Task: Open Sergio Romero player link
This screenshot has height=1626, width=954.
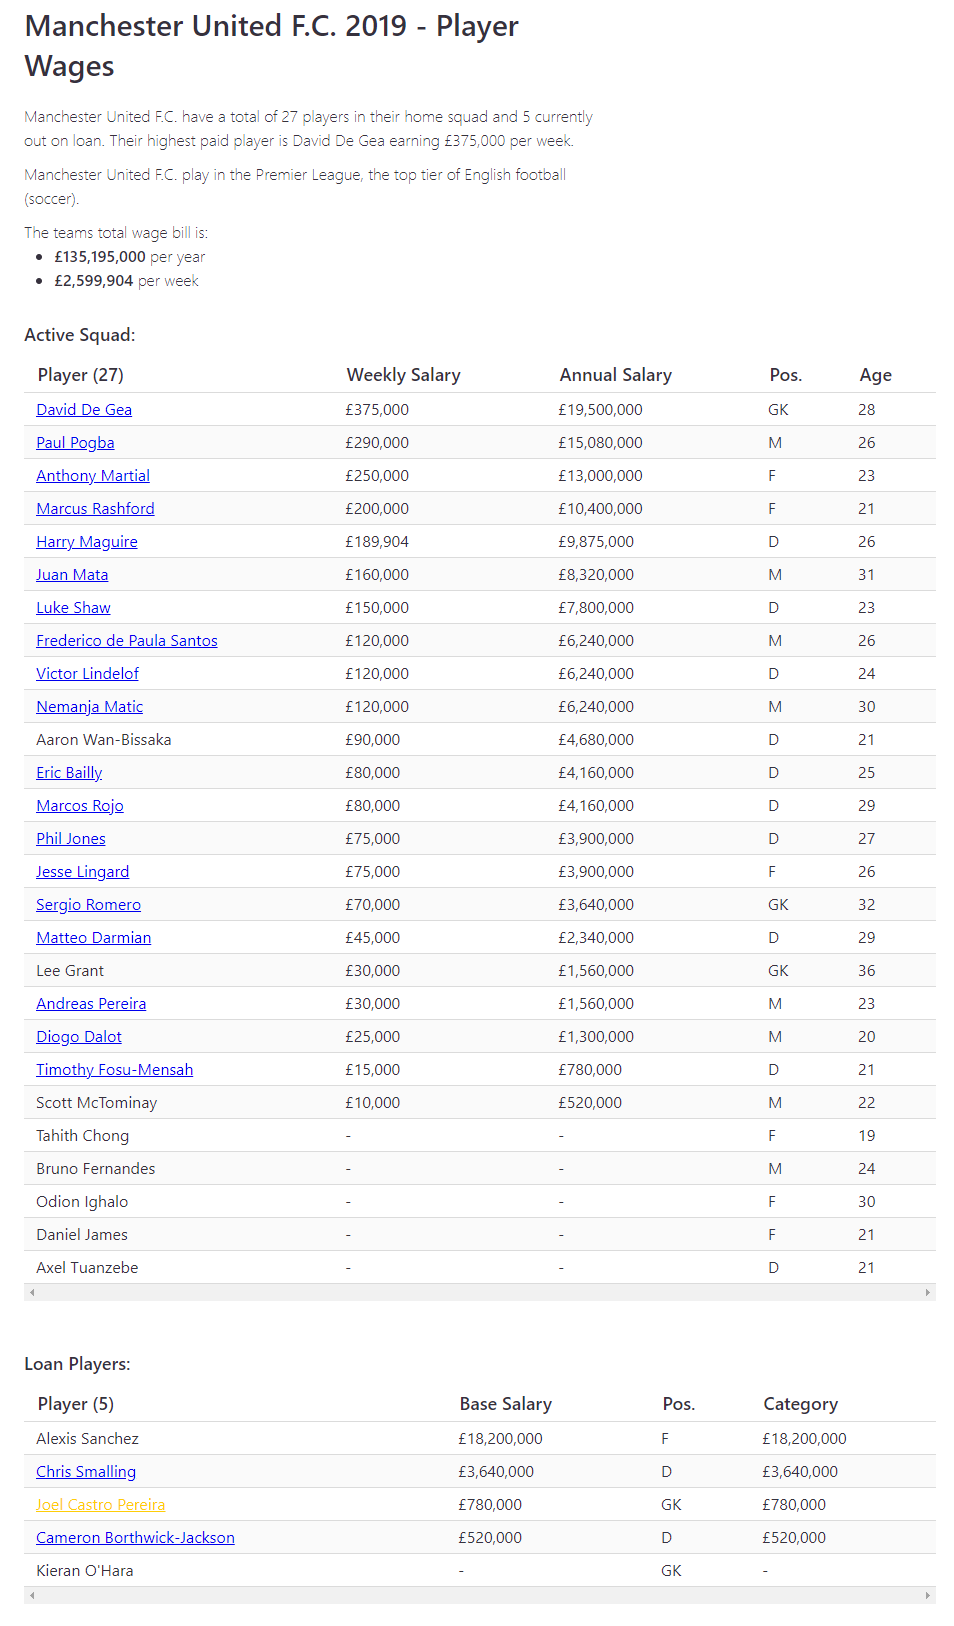Action: point(88,904)
